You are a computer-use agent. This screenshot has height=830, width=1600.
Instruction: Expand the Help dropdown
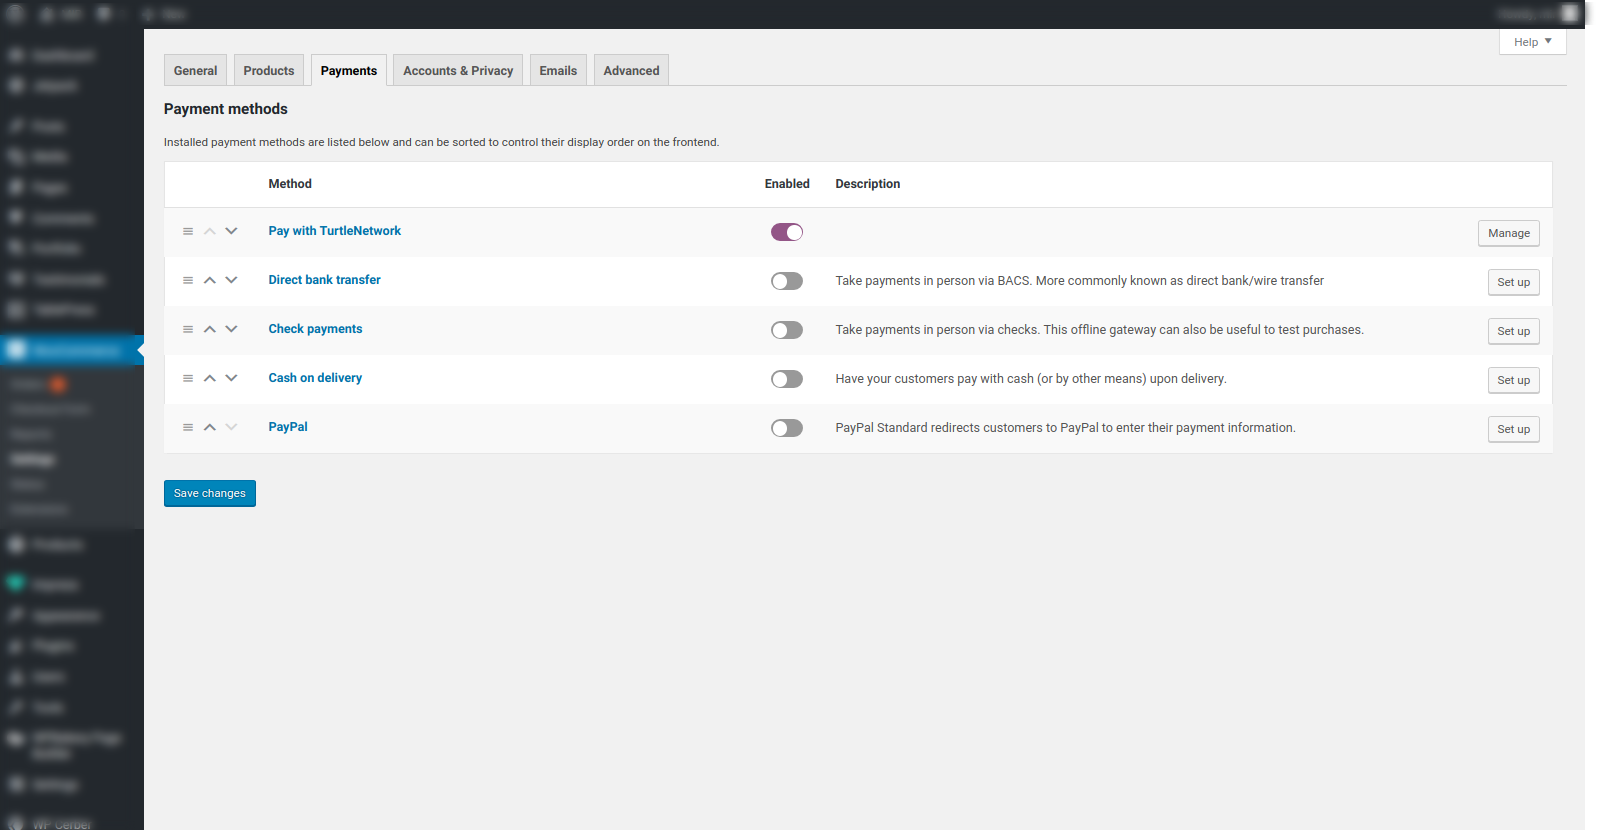1532,42
